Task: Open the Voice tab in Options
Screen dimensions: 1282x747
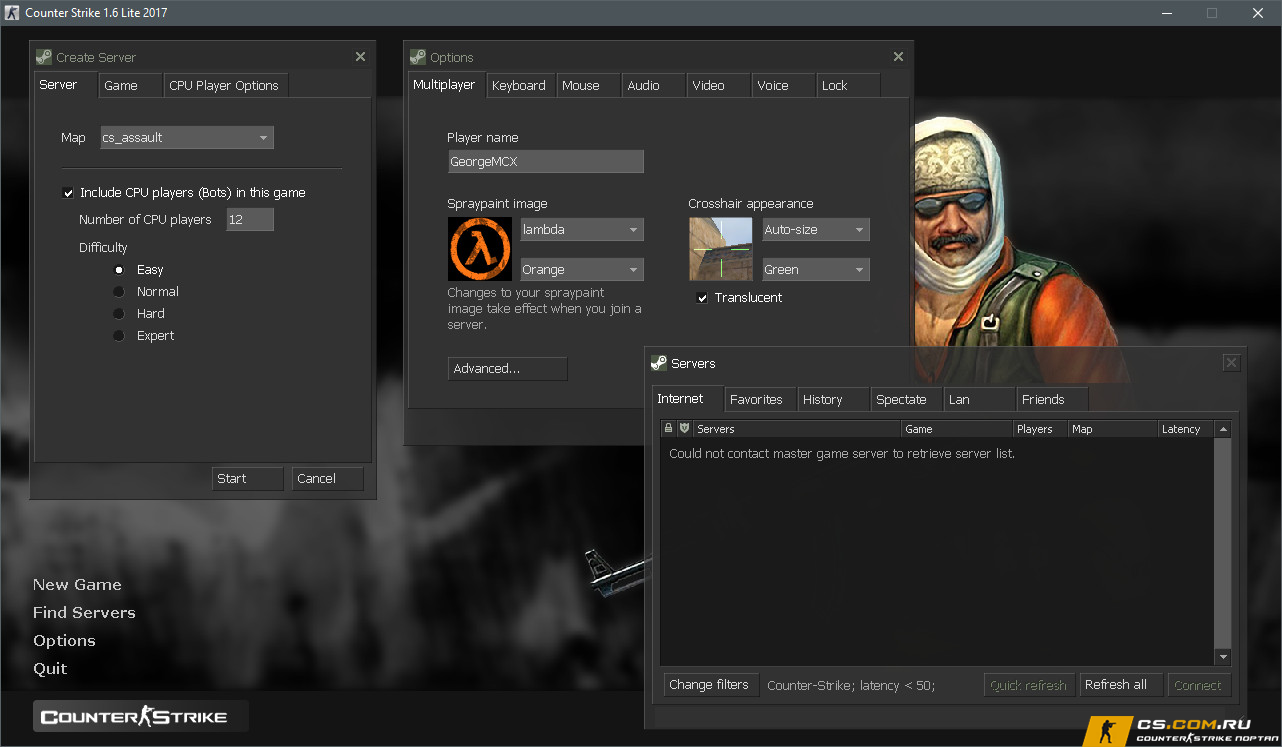Action: coord(784,86)
